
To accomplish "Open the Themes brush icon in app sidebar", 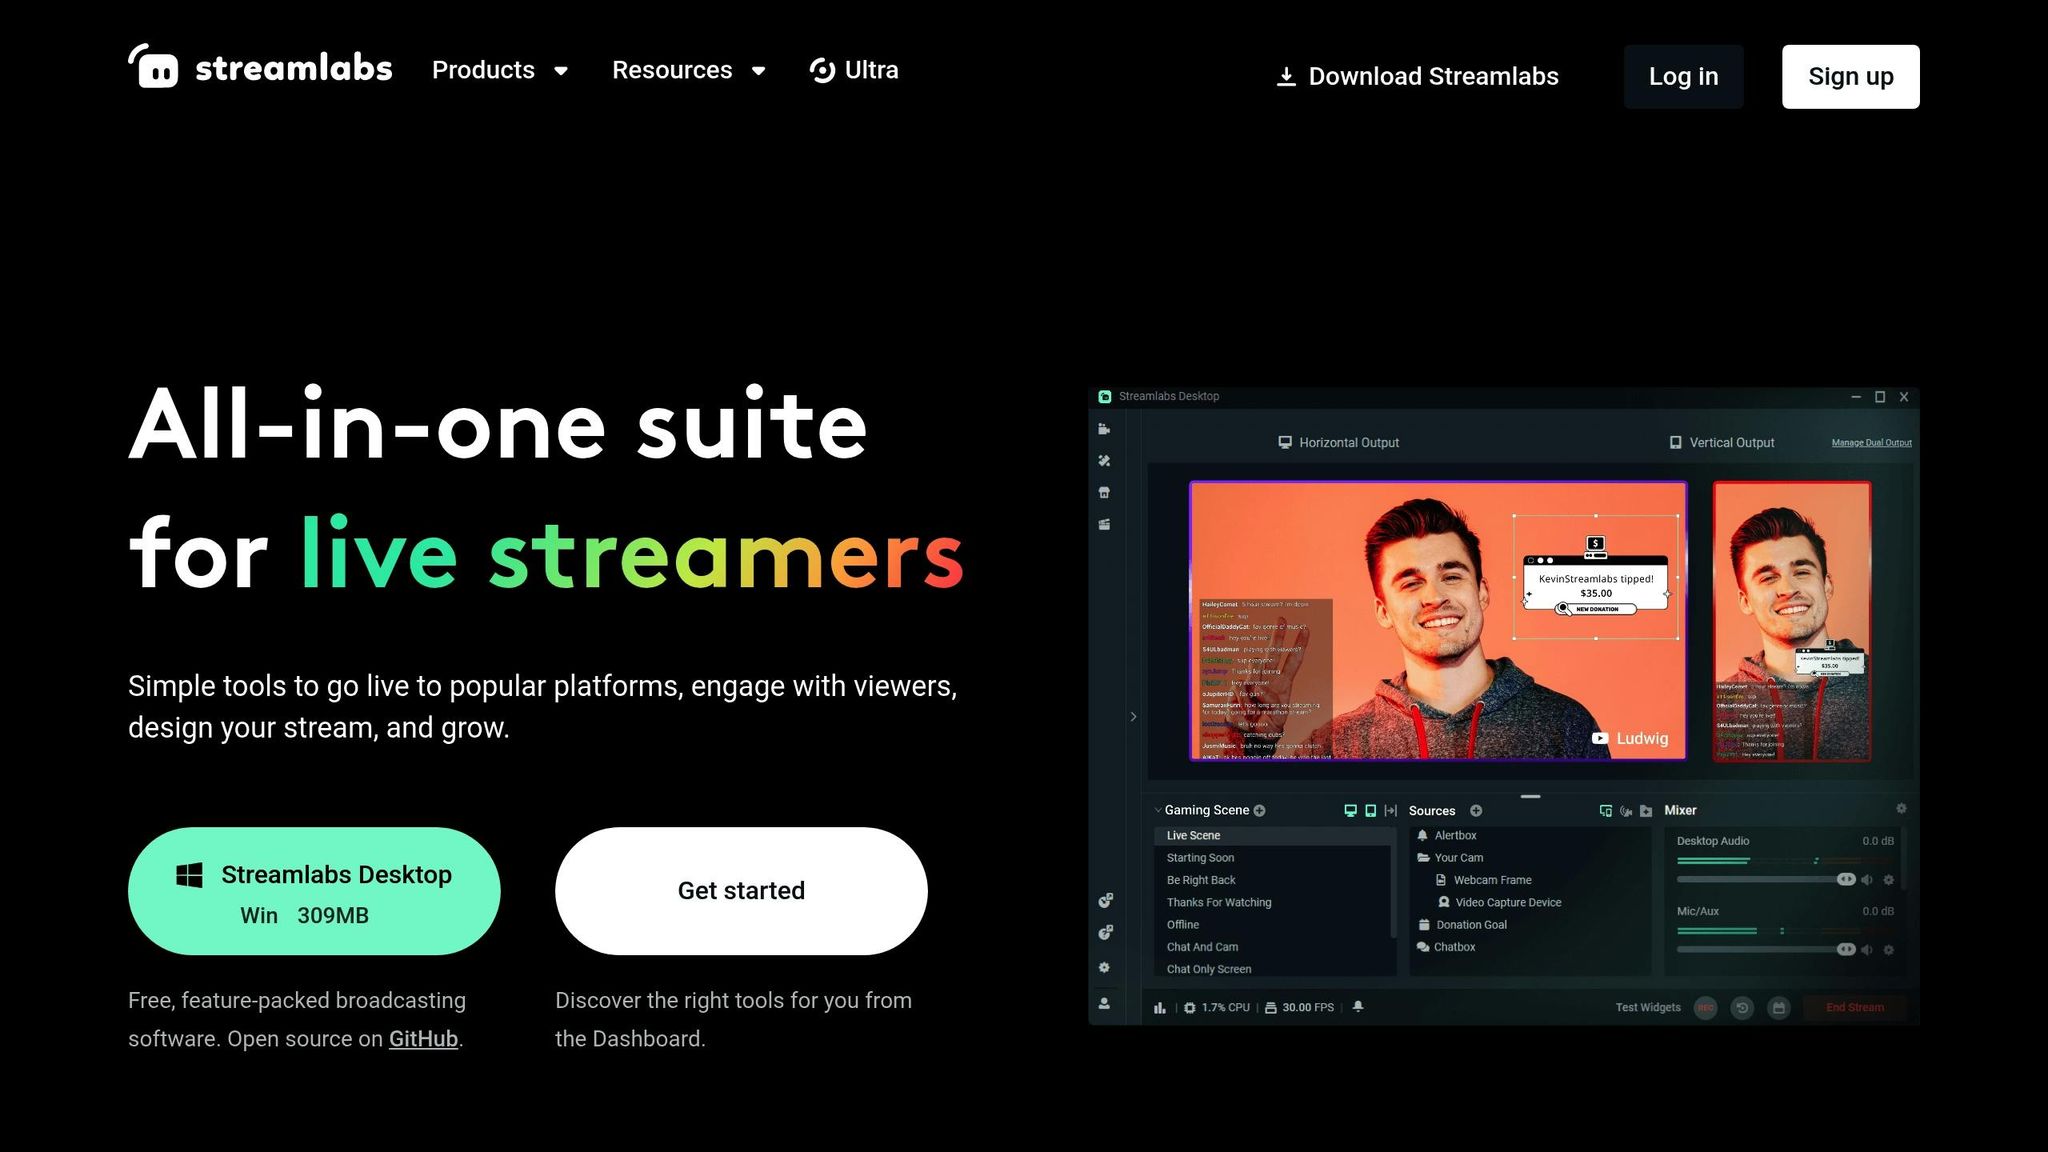I will point(1104,461).
